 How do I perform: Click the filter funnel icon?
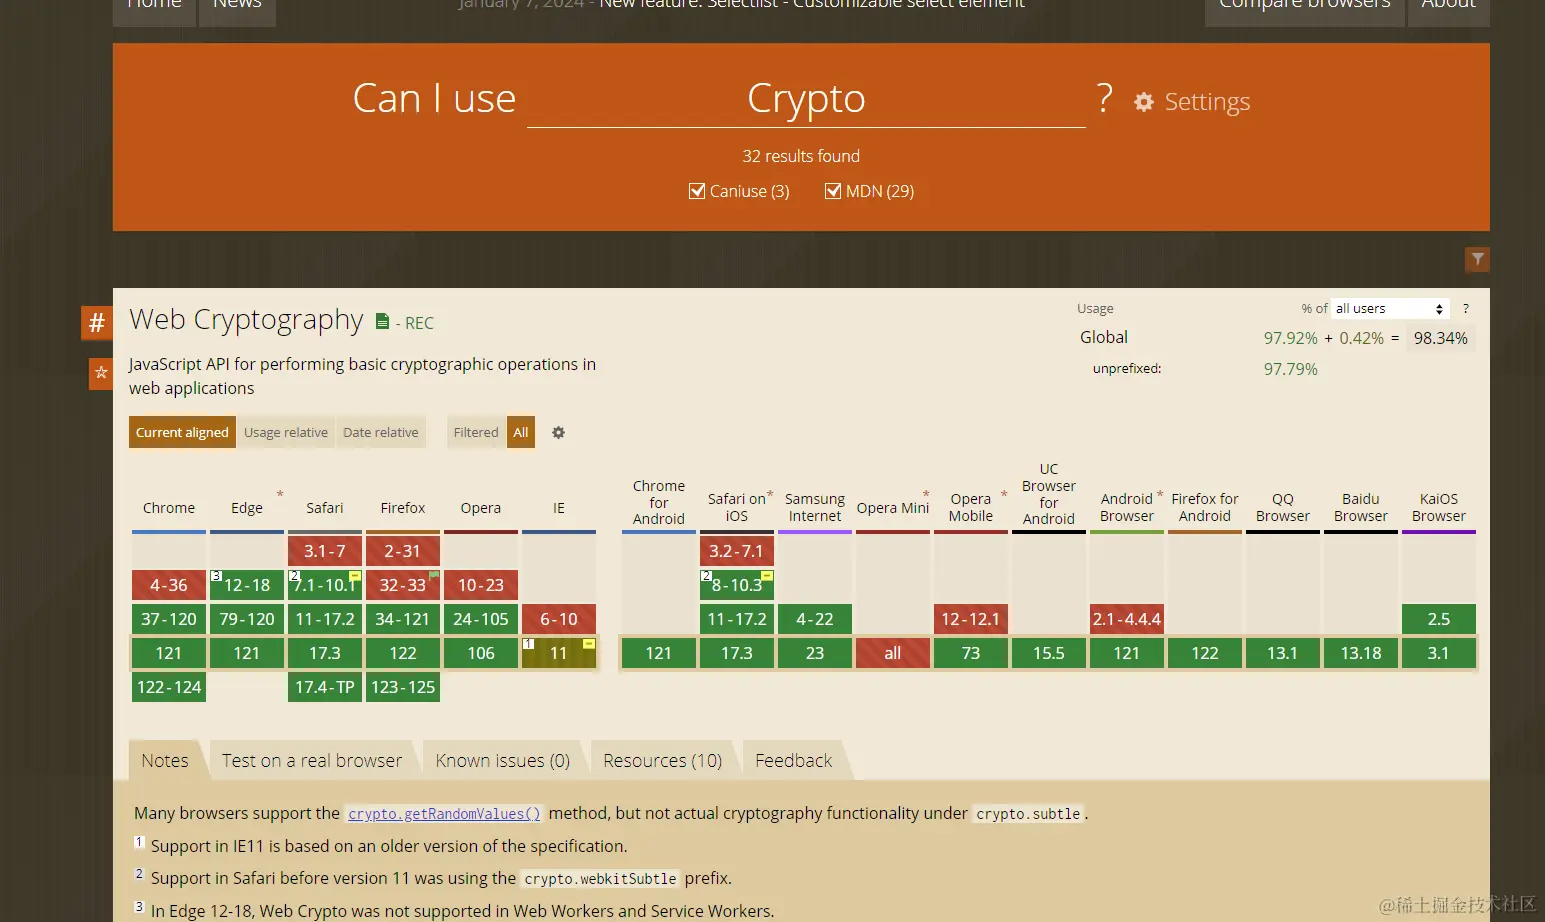coord(1477,260)
